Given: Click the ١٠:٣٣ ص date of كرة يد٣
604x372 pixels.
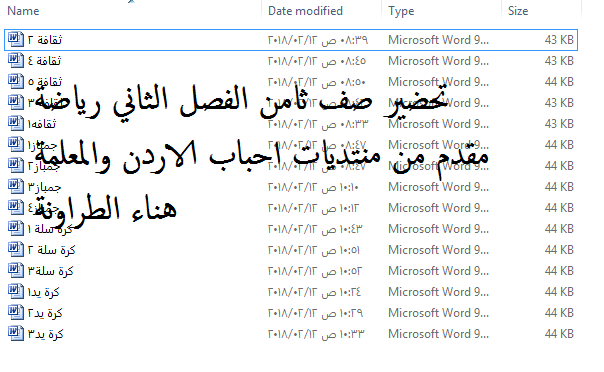Looking at the screenshot, I should pos(316,333).
